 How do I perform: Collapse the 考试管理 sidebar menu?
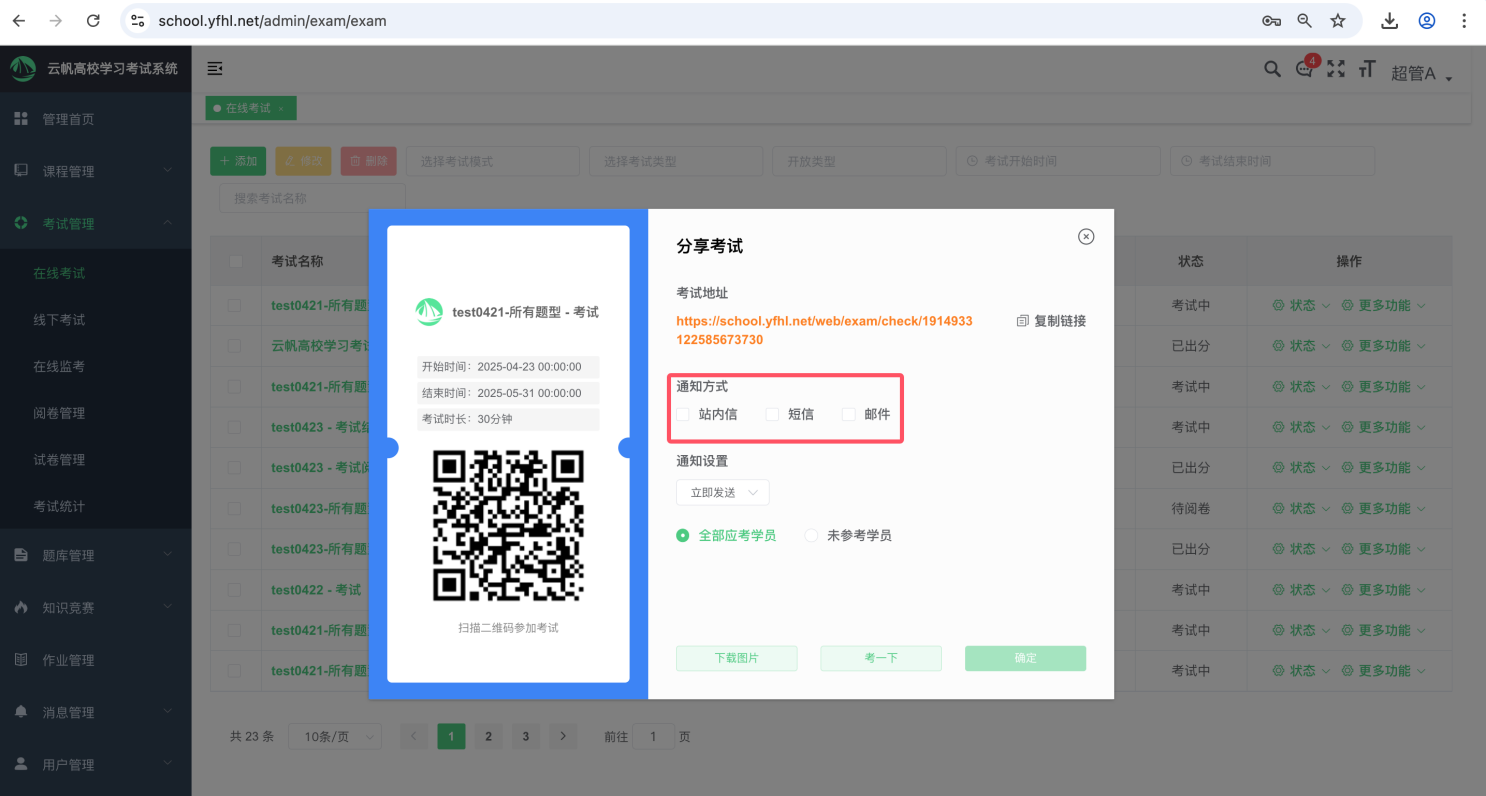click(96, 223)
